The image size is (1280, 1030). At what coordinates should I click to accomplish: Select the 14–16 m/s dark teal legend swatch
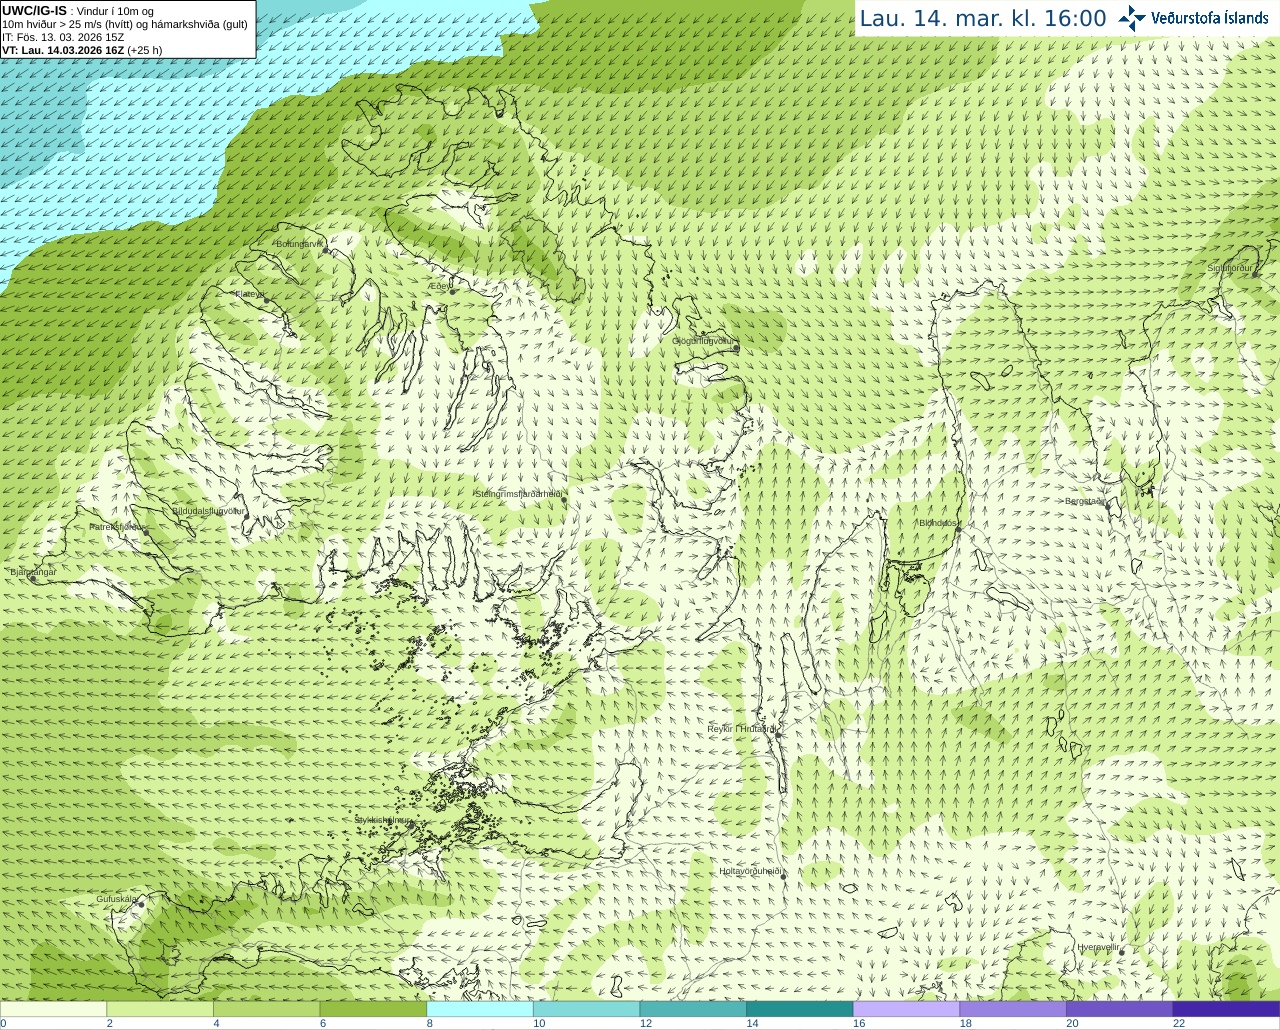point(800,1009)
